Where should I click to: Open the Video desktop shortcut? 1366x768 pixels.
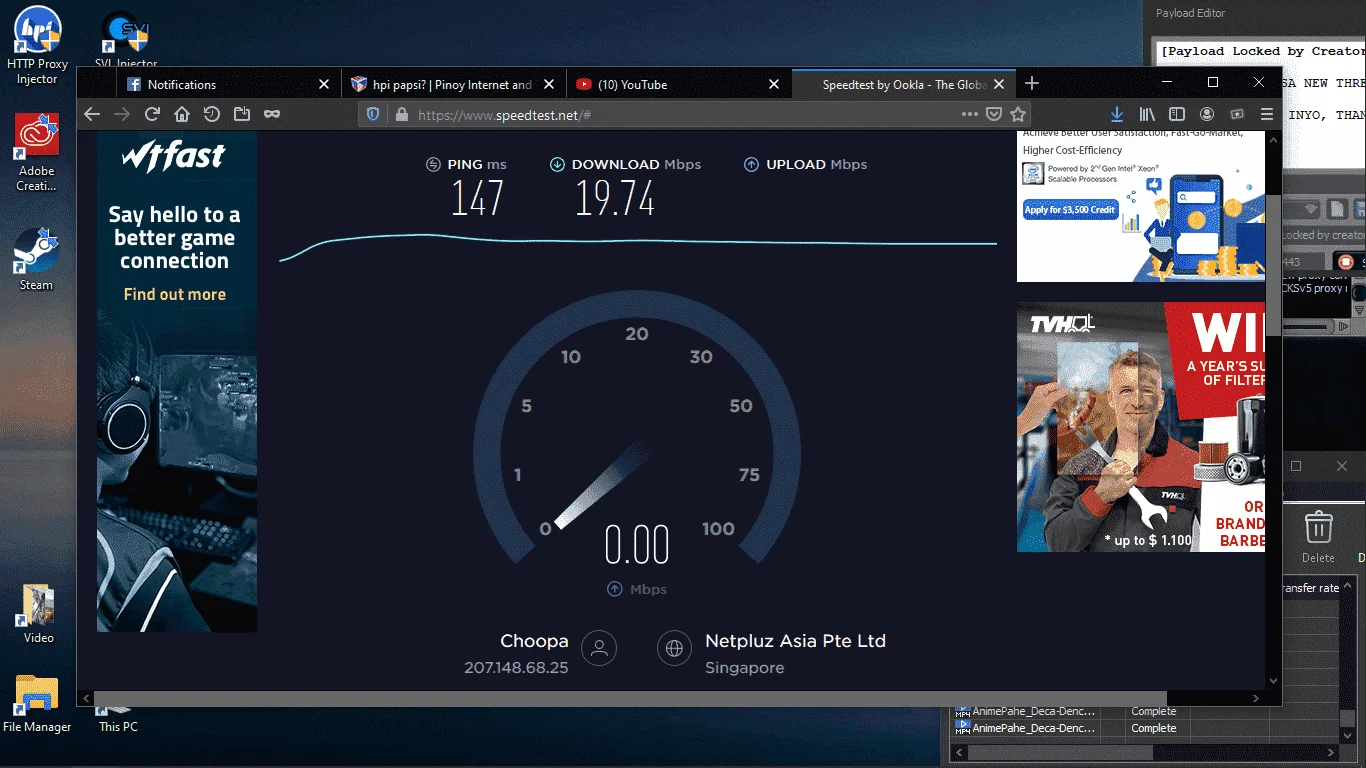(38, 613)
